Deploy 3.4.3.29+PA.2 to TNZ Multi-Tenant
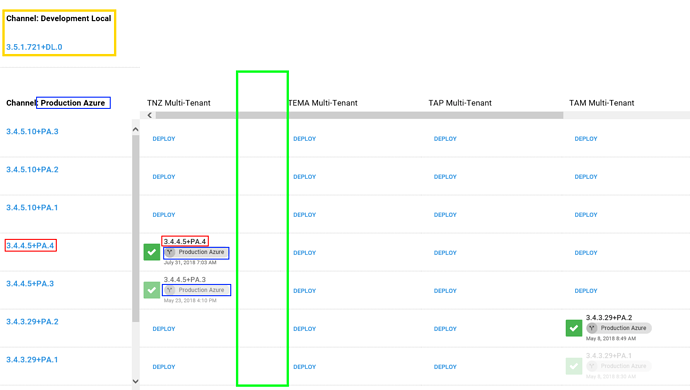 pos(164,329)
